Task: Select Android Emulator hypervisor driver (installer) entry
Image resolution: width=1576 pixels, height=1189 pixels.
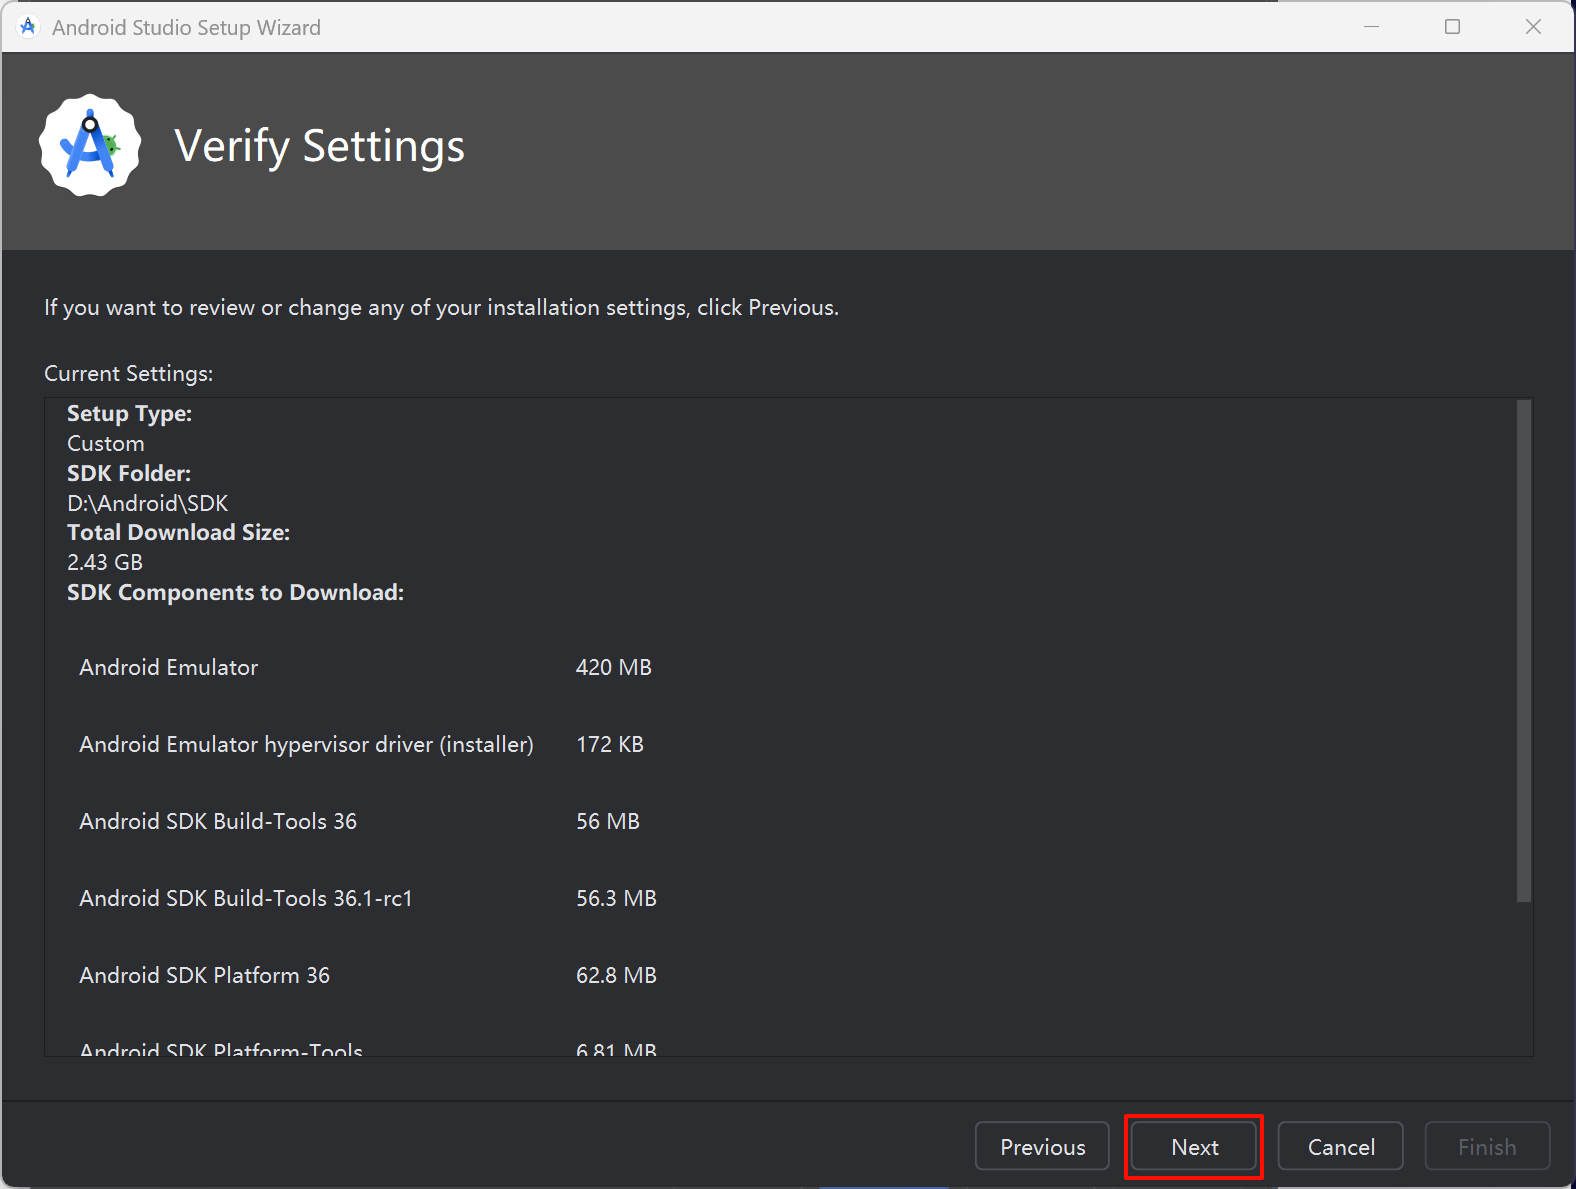Action: pyautogui.click(x=306, y=744)
